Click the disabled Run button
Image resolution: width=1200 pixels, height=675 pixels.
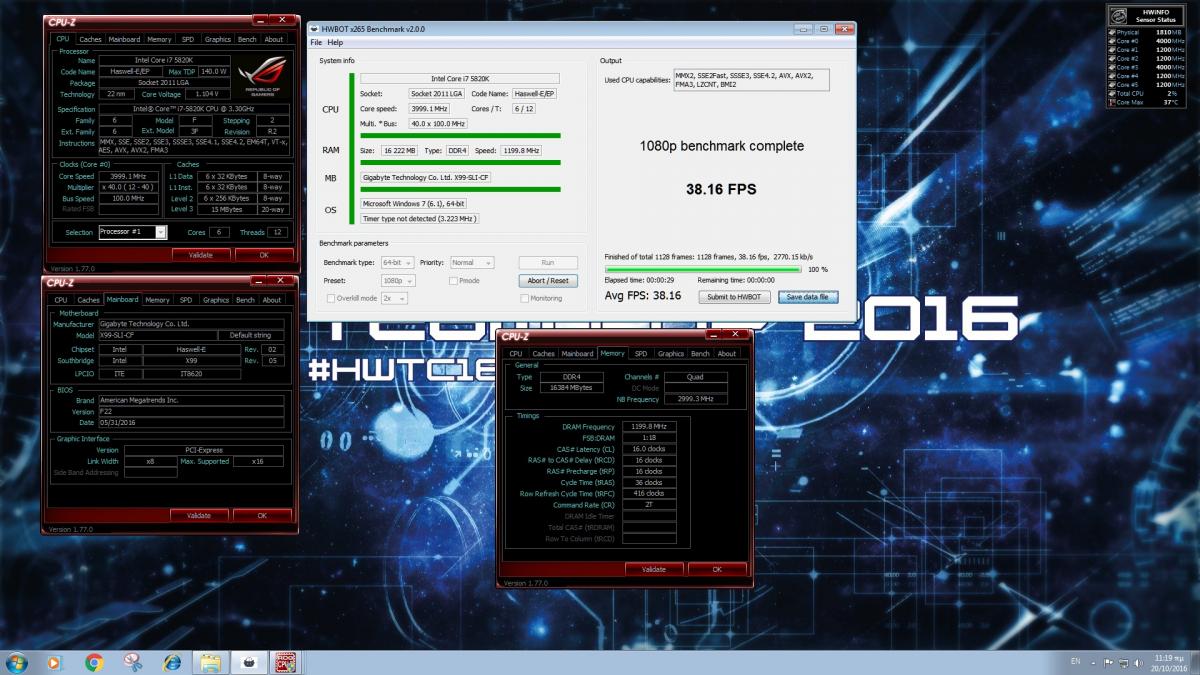(548, 262)
